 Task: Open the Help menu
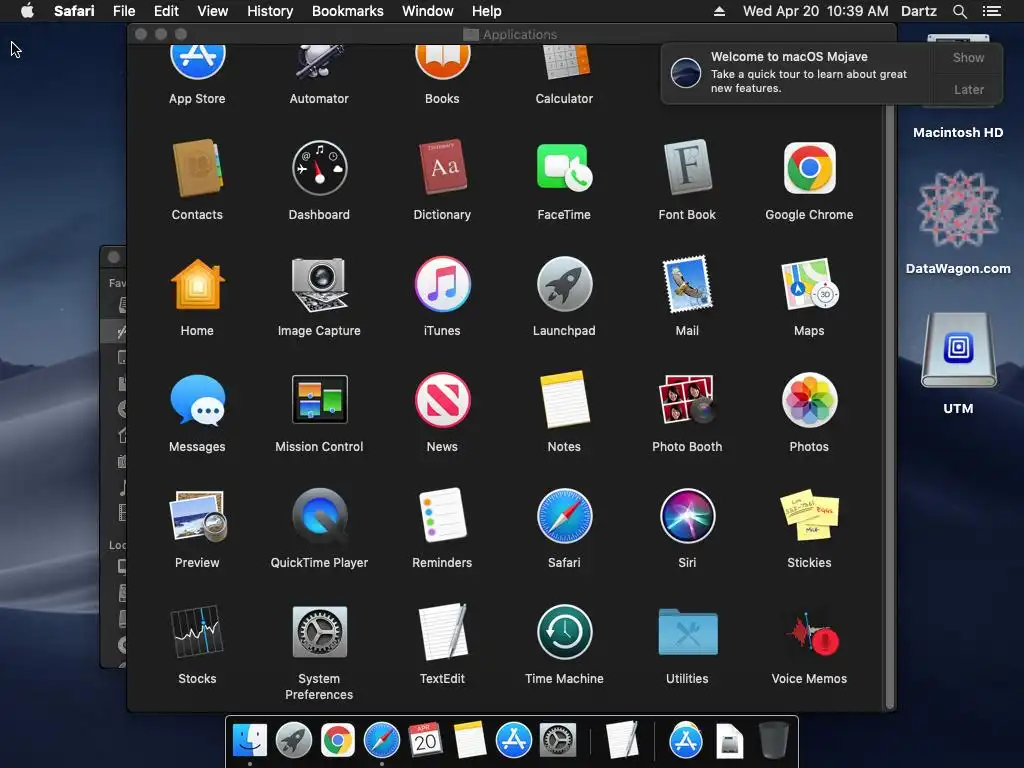pos(487,11)
